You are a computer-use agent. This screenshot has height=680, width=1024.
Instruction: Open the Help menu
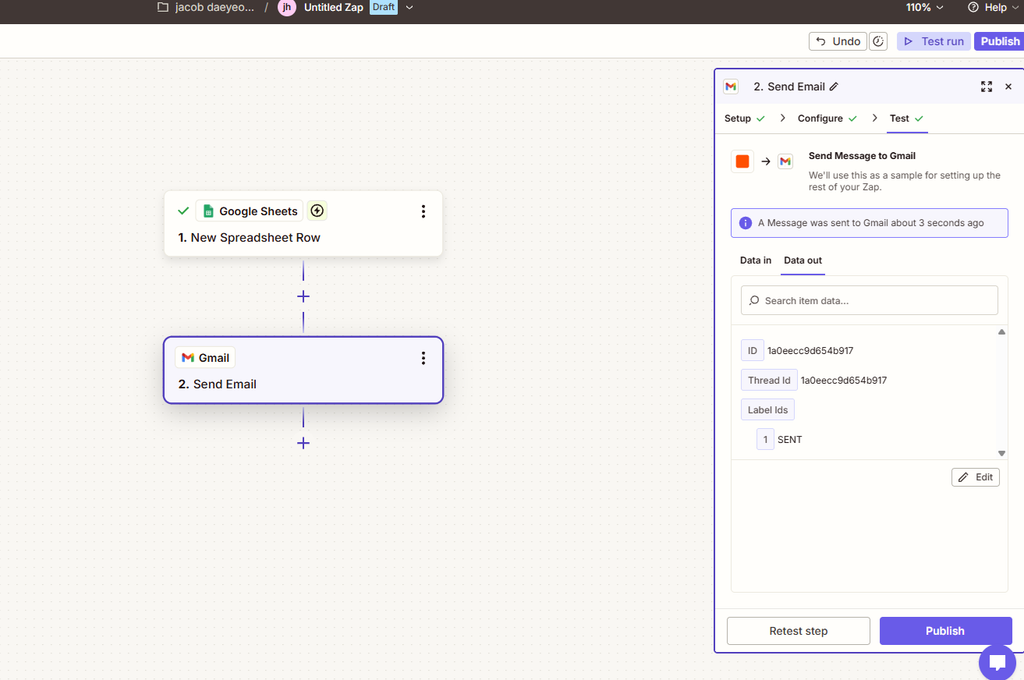click(993, 7)
